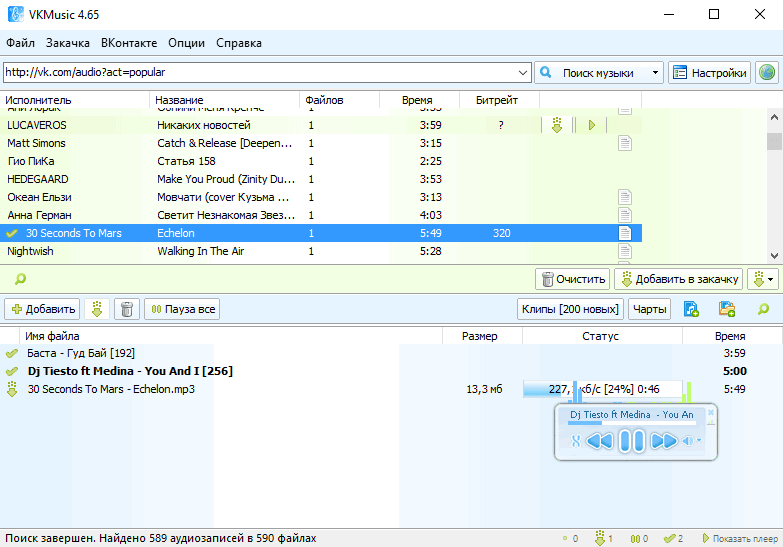Open the Файл menu

(x=20, y=43)
